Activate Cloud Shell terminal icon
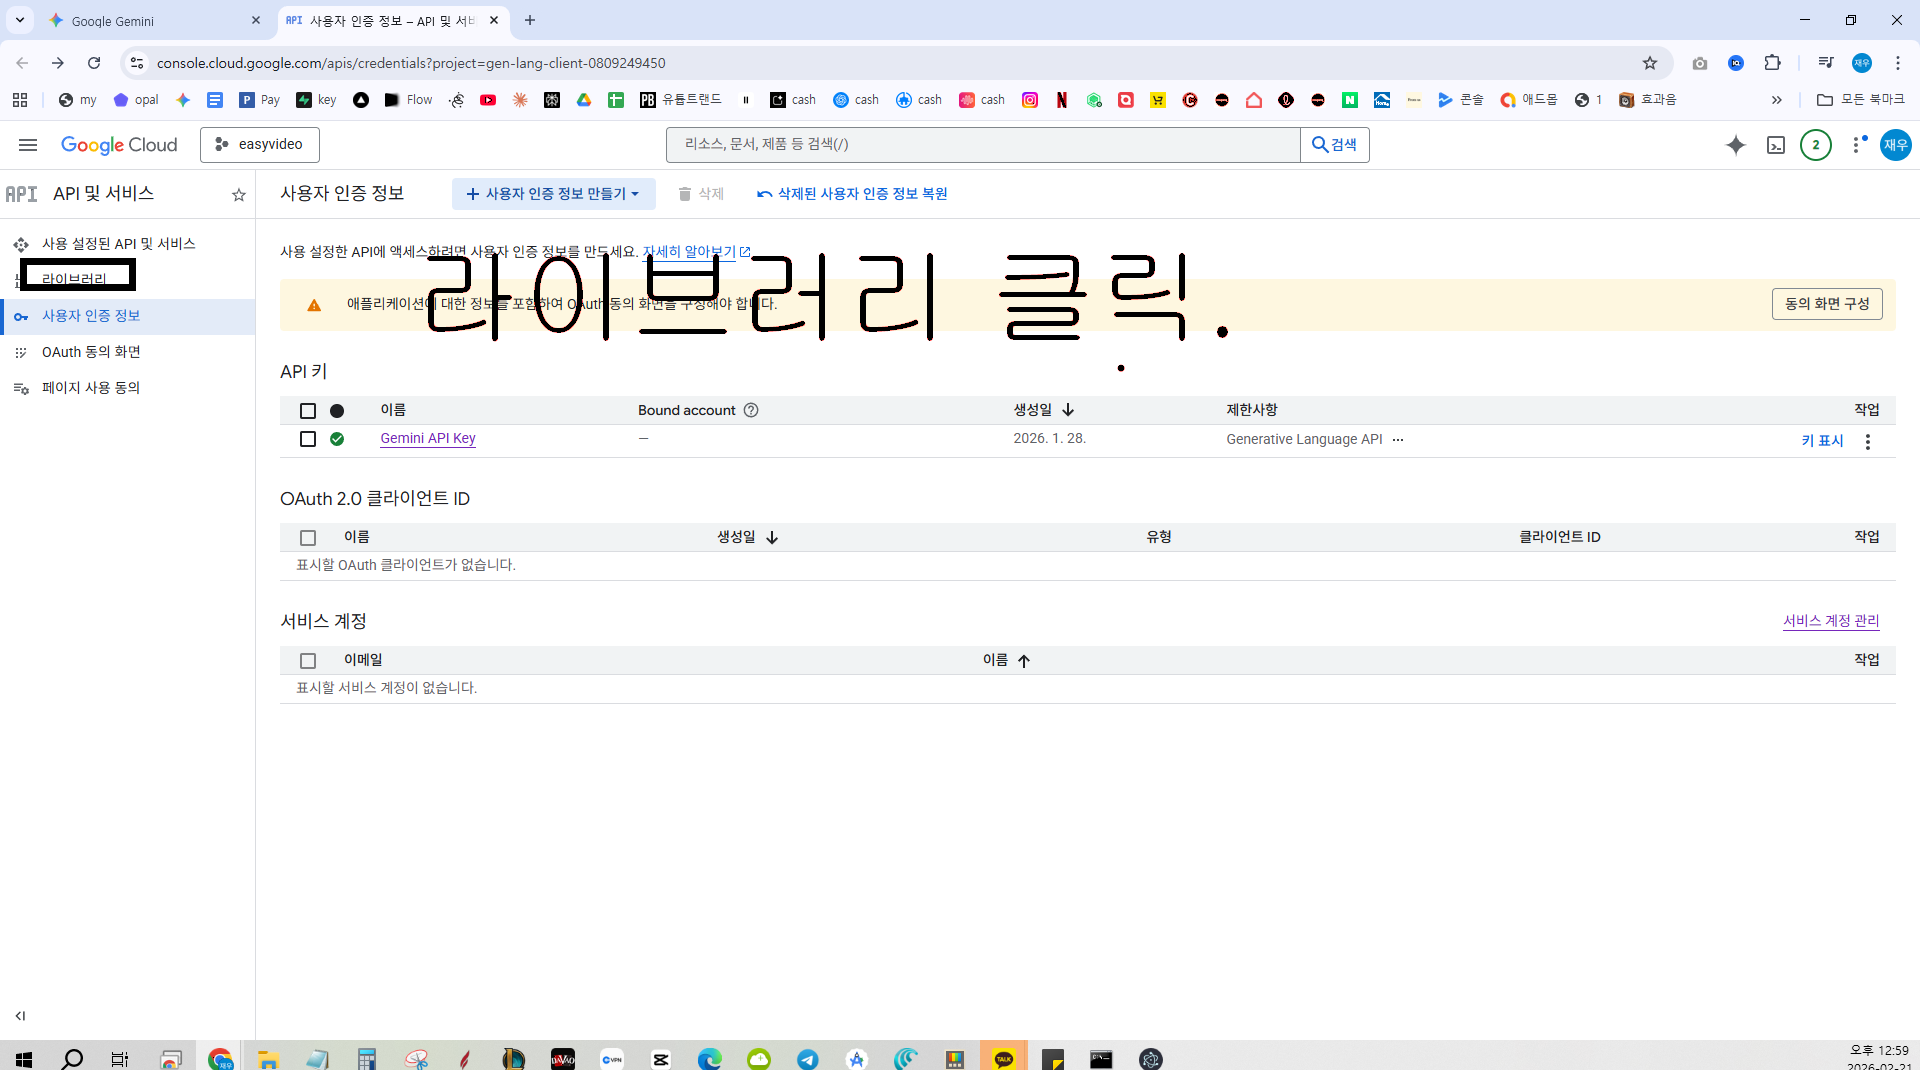This screenshot has height=1070, width=1920. pos(1776,145)
